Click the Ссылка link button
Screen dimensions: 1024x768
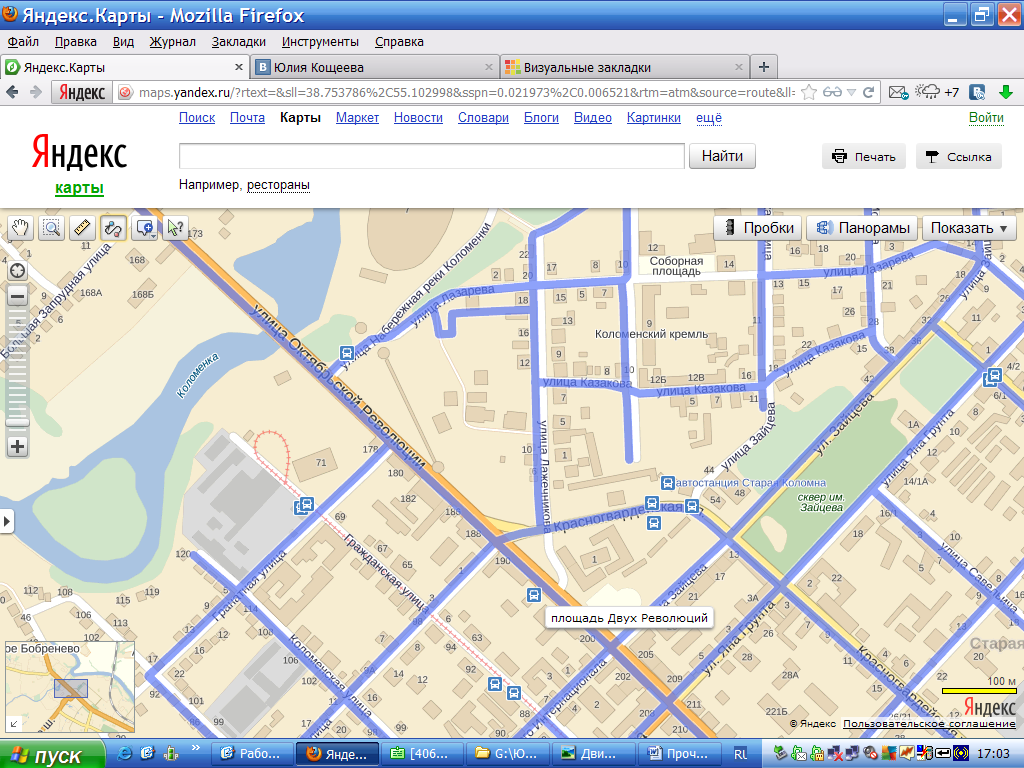pyautogui.click(x=959, y=157)
